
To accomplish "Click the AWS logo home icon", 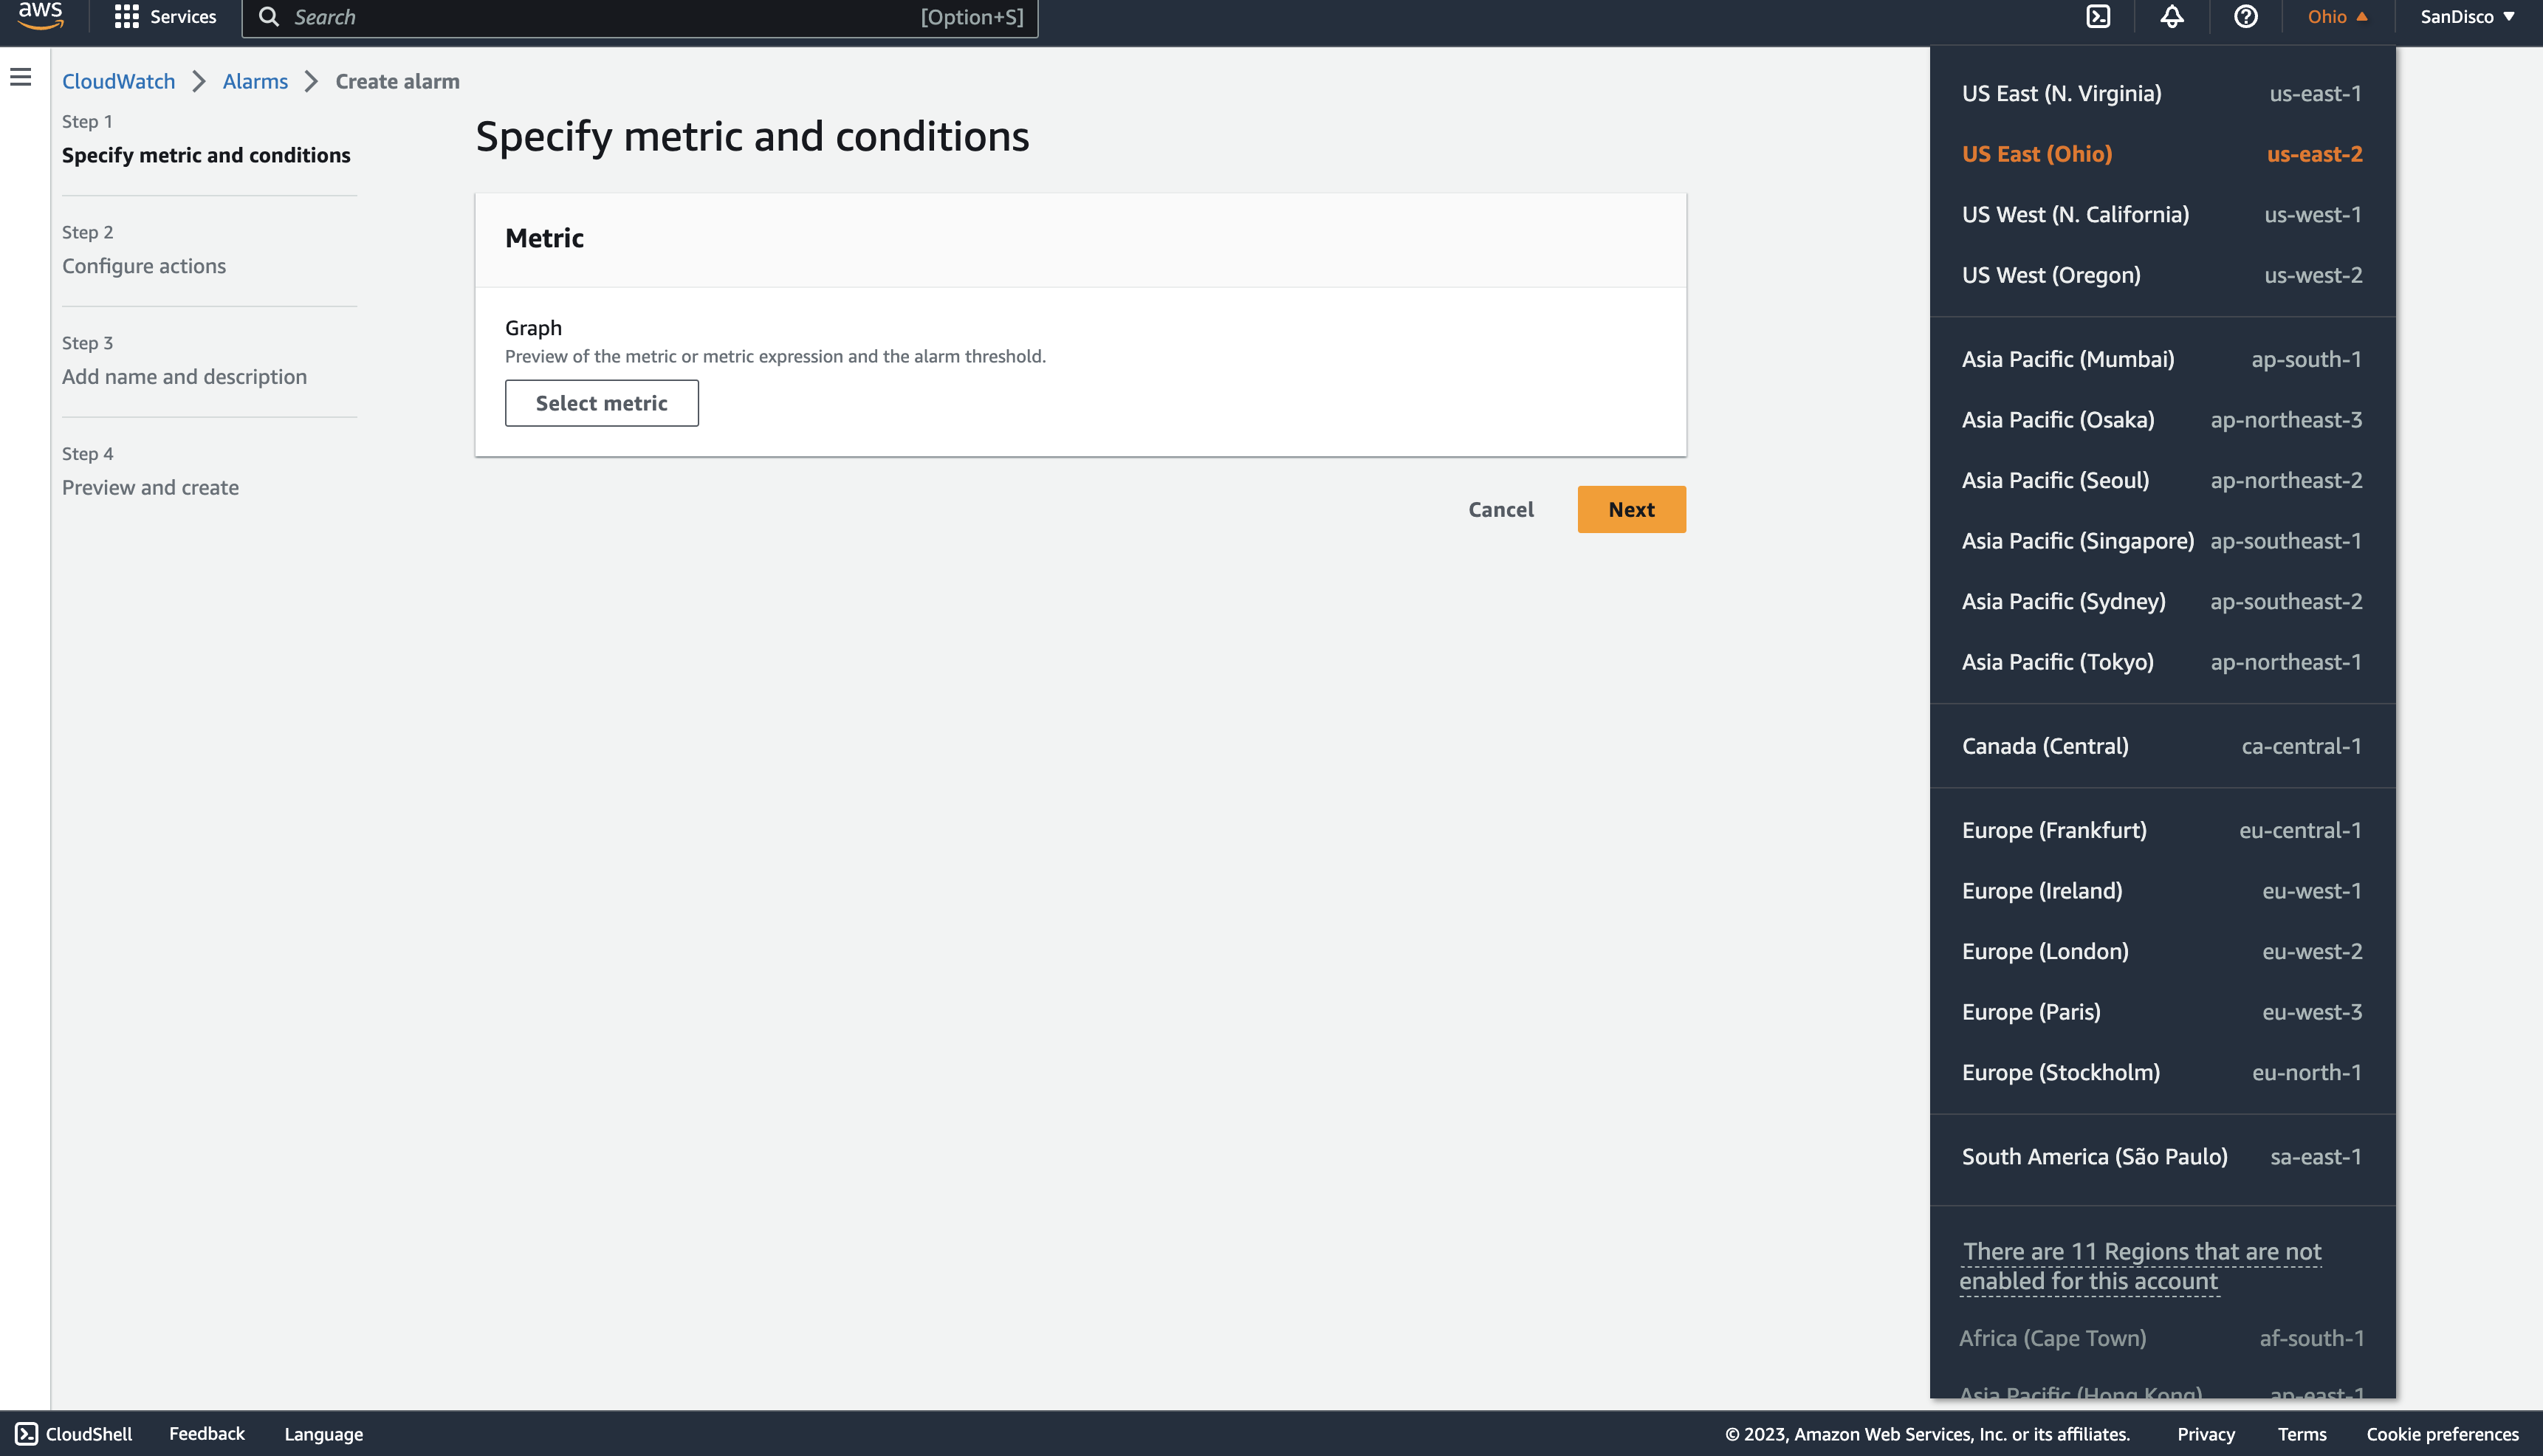I will 40,16.
